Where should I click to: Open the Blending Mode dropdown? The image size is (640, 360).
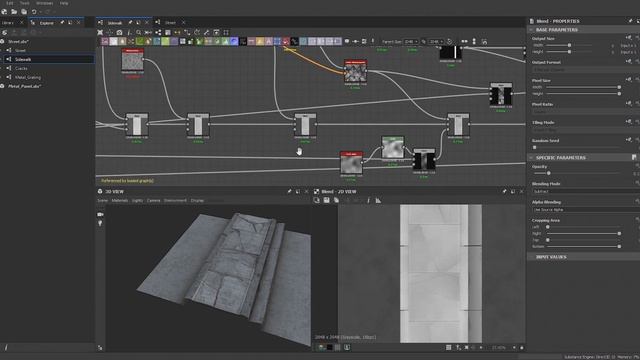coord(585,191)
